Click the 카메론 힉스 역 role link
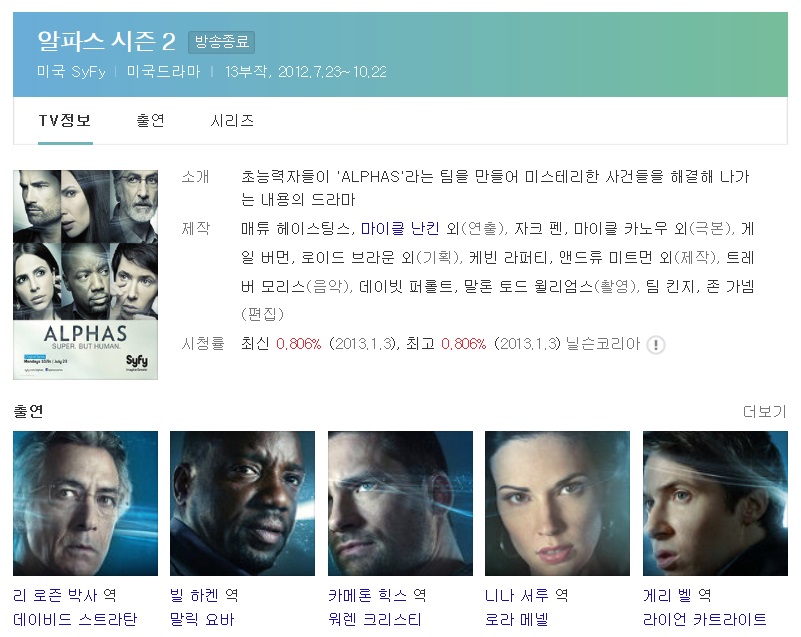 pyautogui.click(x=377, y=595)
